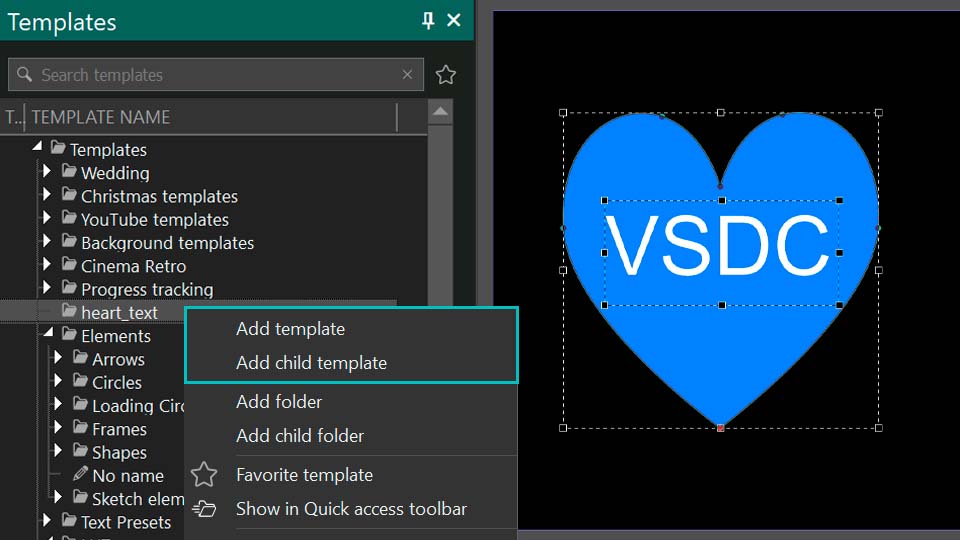Select Background templates in tree
Image resolution: width=960 pixels, height=540 pixels.
click(167, 243)
